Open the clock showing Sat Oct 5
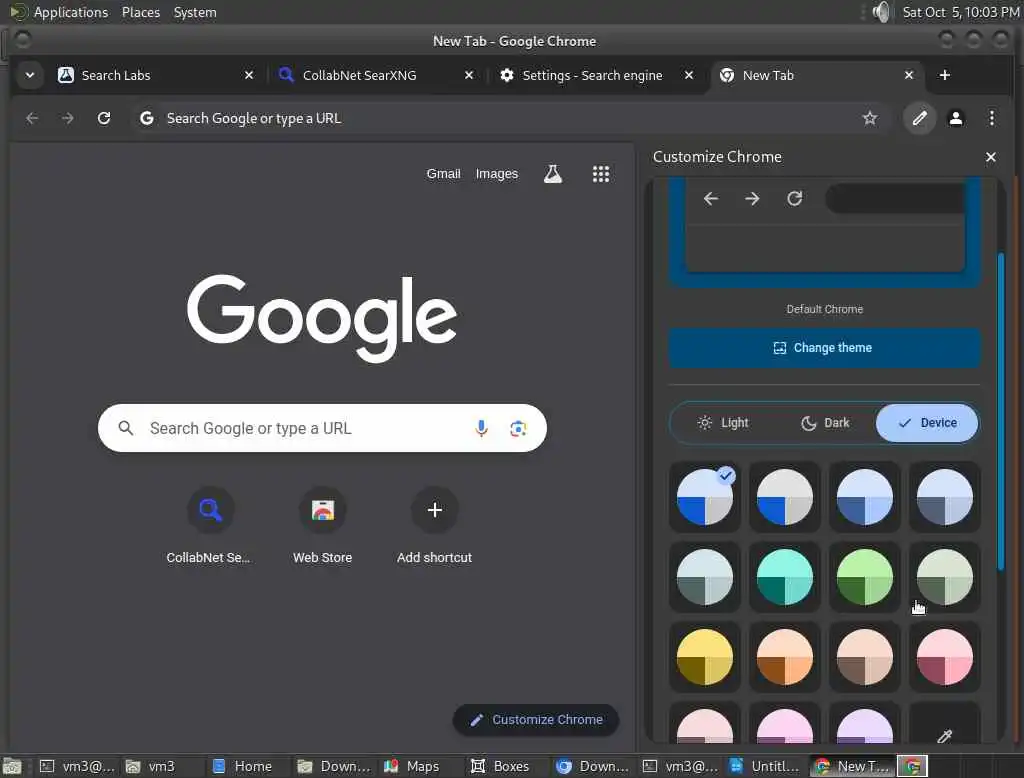 (961, 12)
